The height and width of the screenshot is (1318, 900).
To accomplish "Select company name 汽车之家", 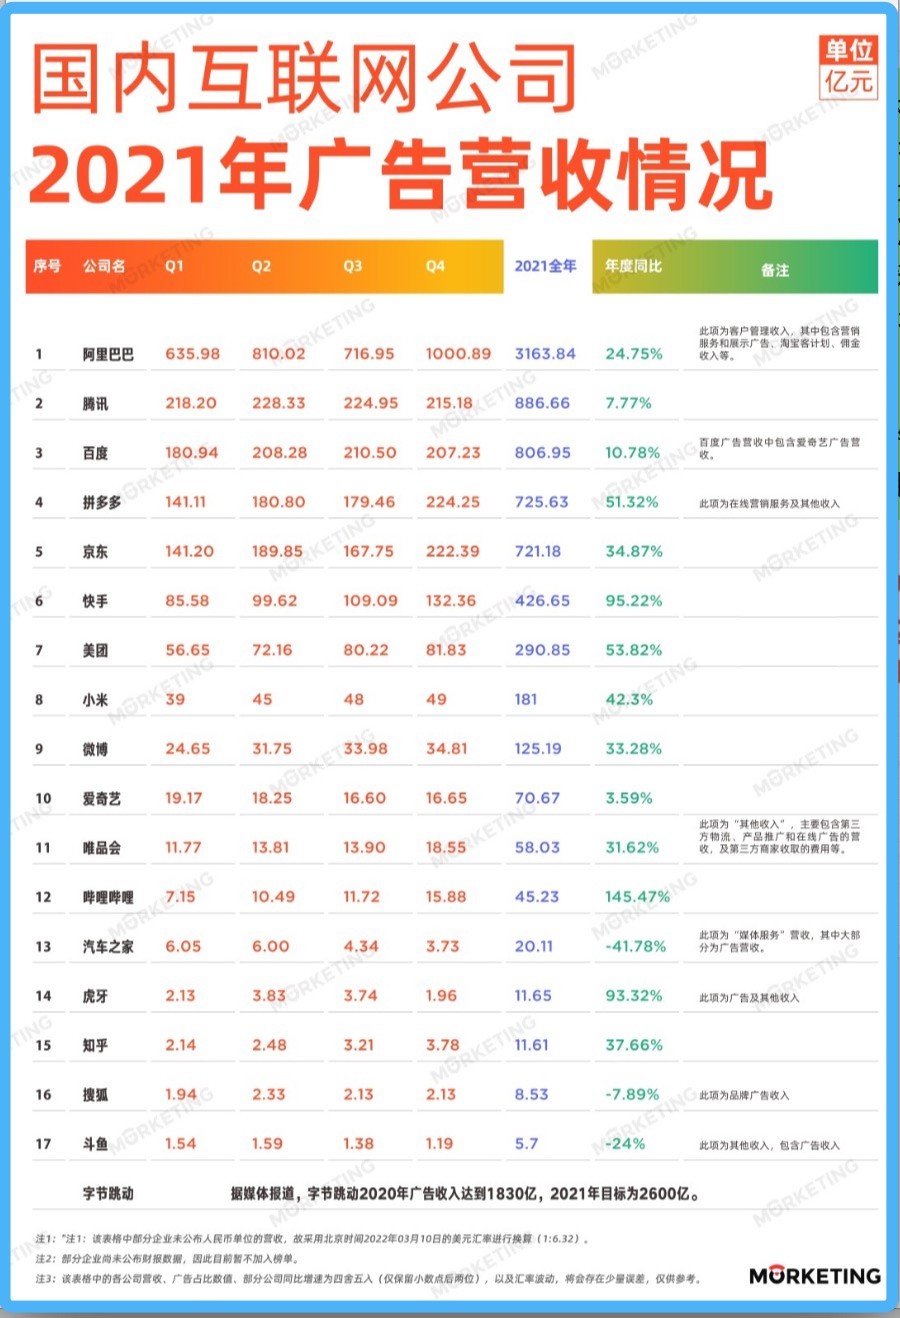I will point(108,946).
